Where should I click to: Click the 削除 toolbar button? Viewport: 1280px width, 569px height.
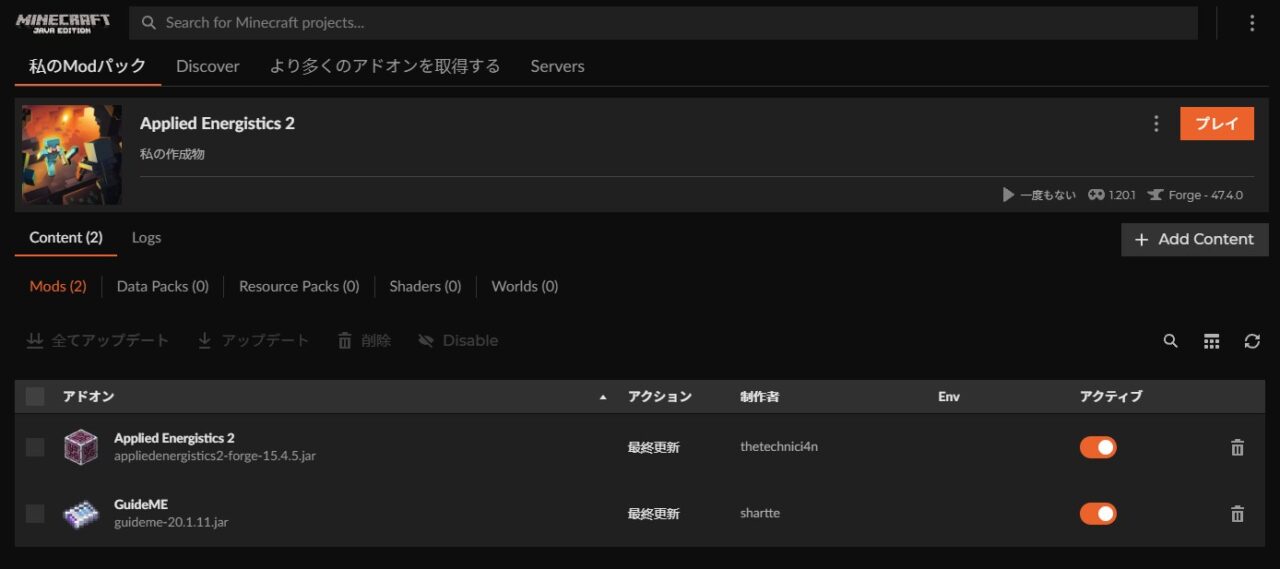coord(364,341)
